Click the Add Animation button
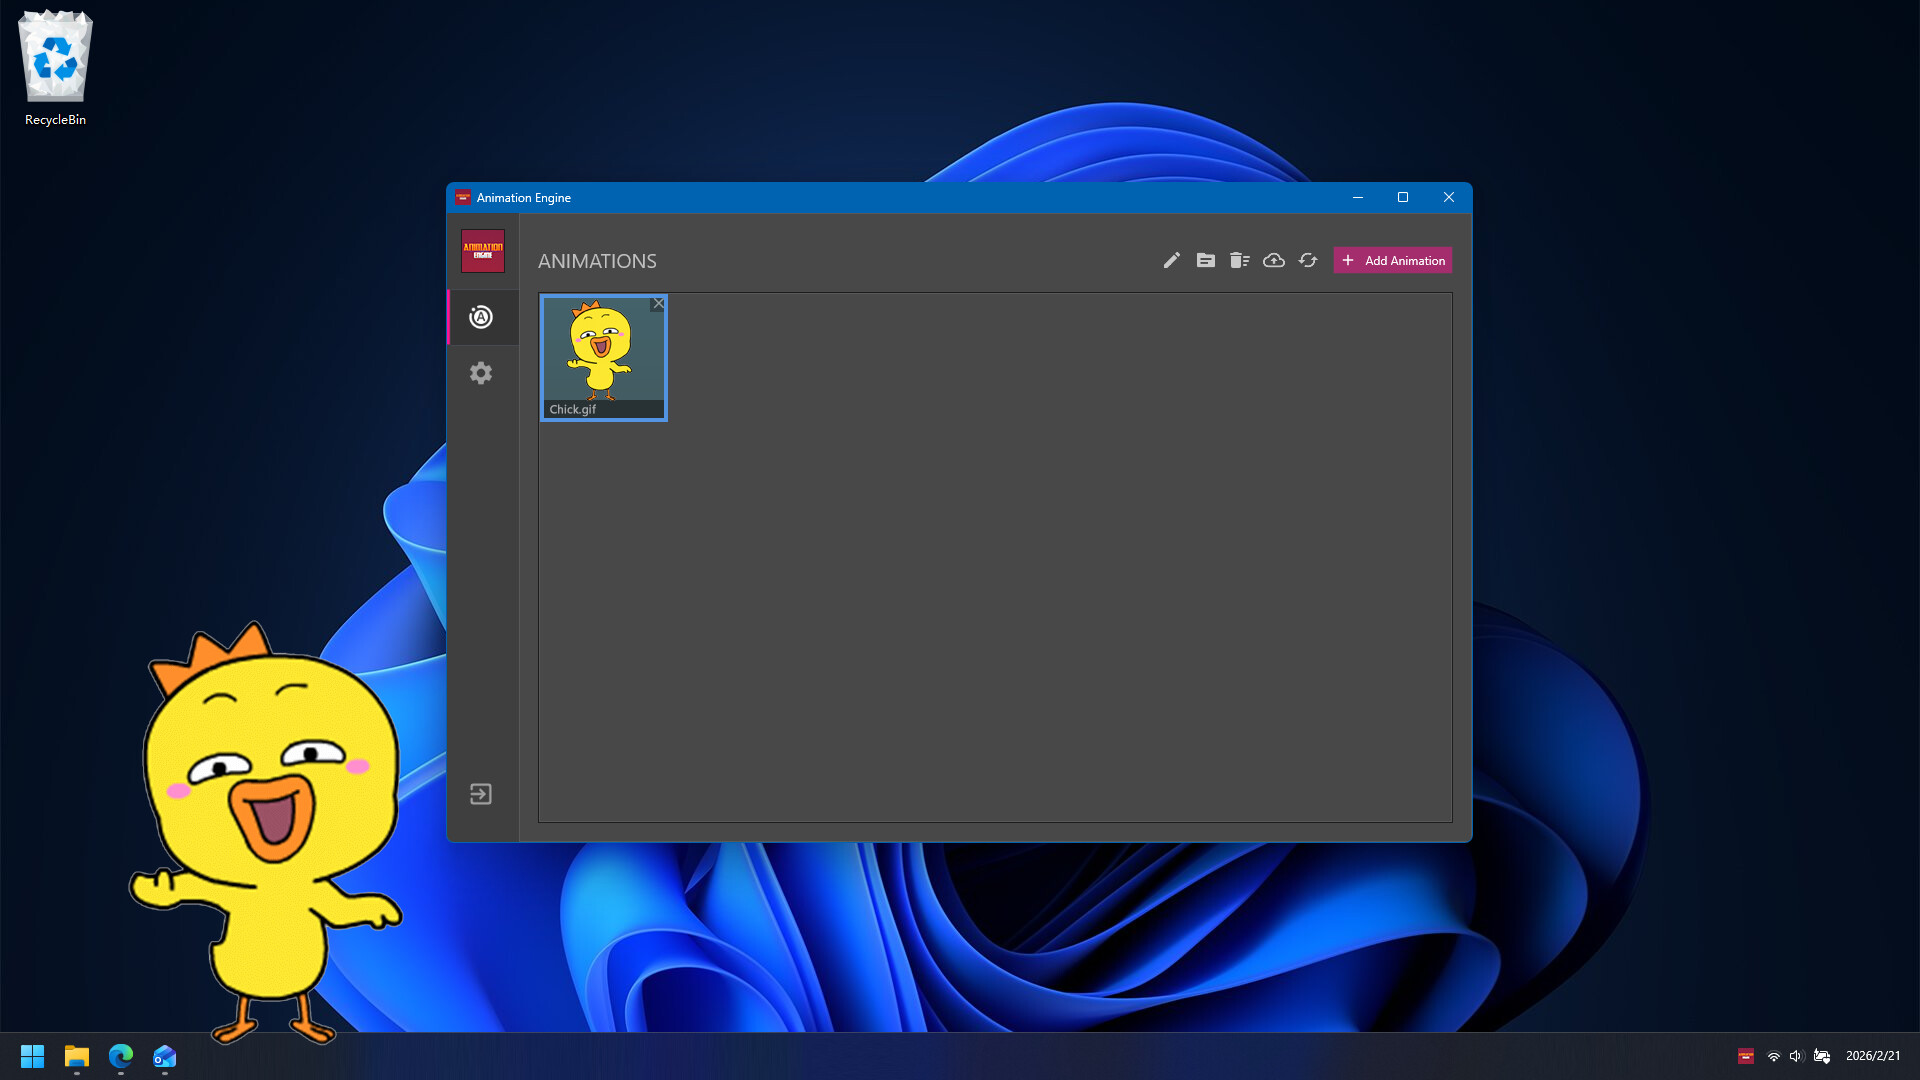 pyautogui.click(x=1392, y=260)
